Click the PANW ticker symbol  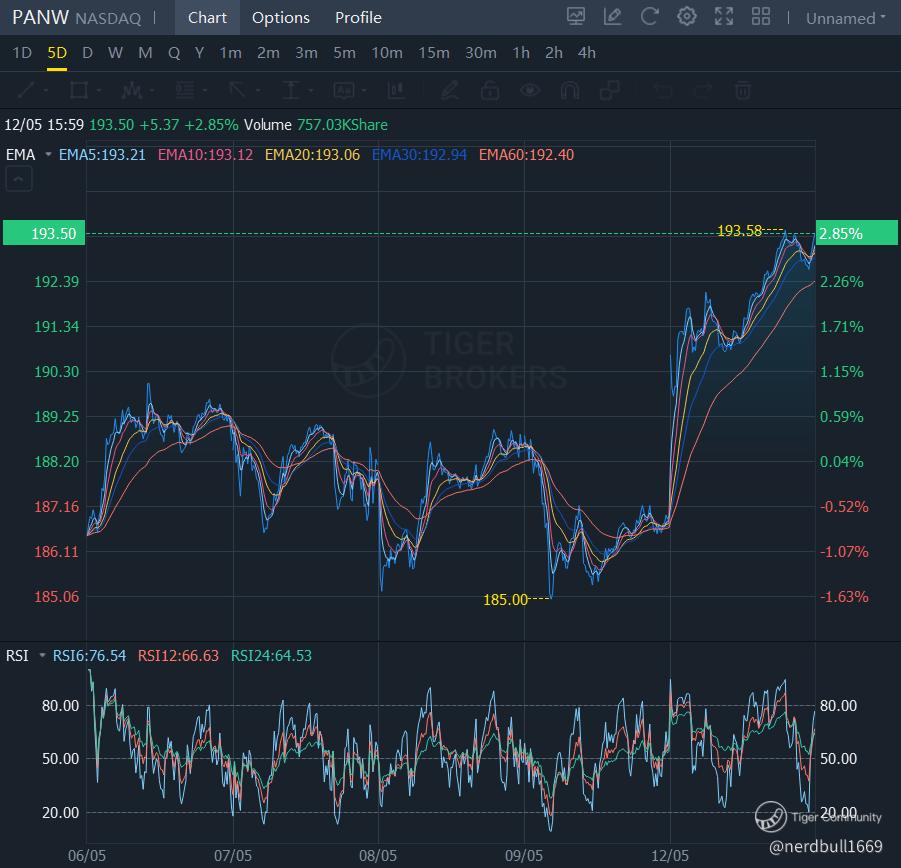point(40,17)
